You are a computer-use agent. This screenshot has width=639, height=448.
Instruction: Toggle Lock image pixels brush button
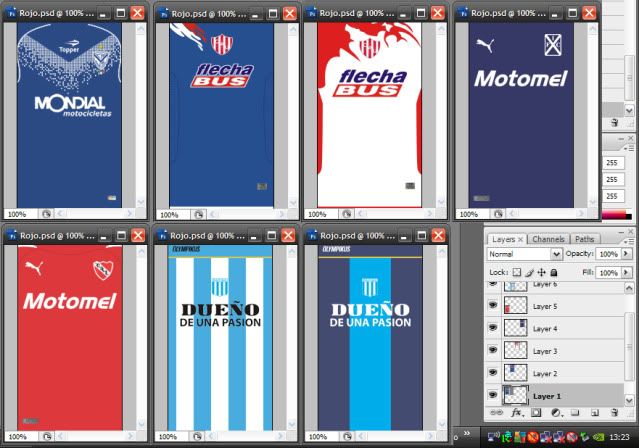pos(529,272)
